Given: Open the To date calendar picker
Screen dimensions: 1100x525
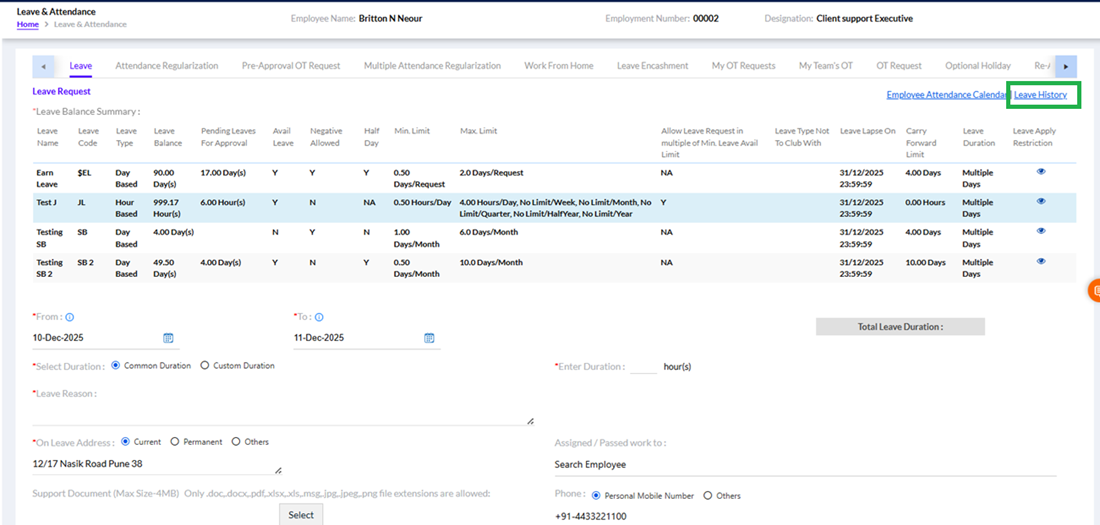Looking at the screenshot, I should [429, 338].
